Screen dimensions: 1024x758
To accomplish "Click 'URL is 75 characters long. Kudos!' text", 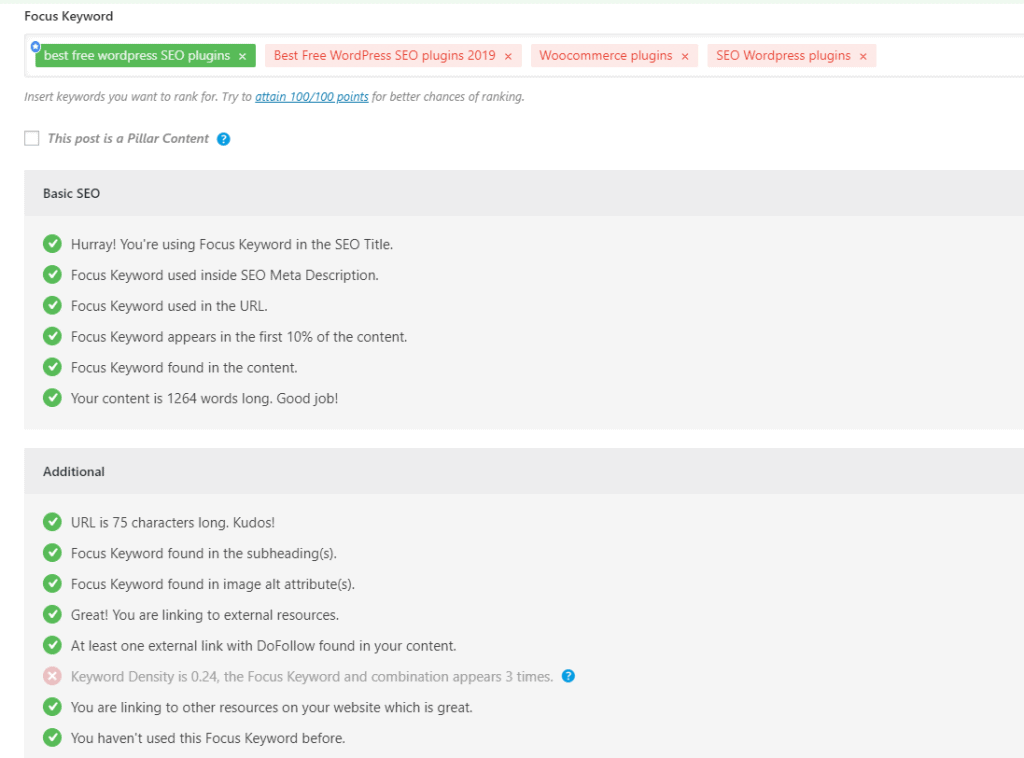I will click(x=172, y=522).
